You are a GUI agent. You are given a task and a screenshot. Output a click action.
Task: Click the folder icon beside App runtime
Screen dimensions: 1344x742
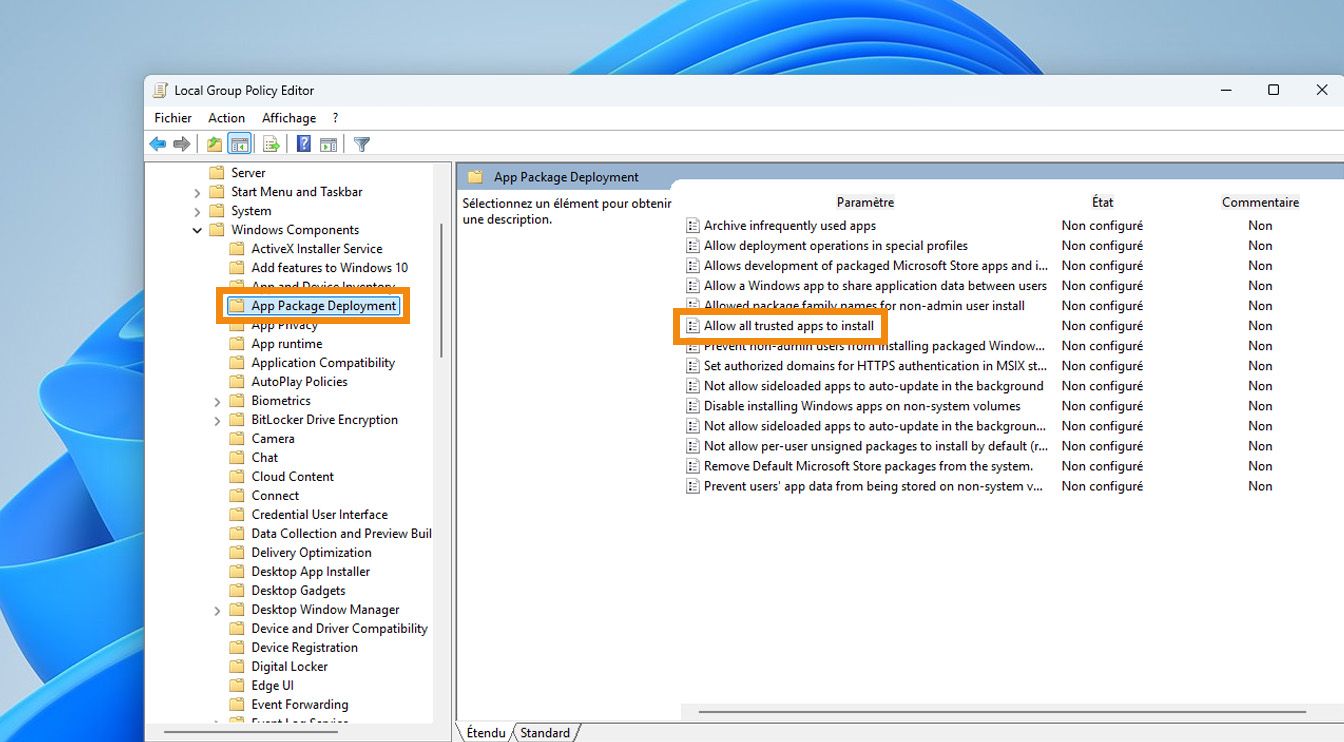click(237, 344)
